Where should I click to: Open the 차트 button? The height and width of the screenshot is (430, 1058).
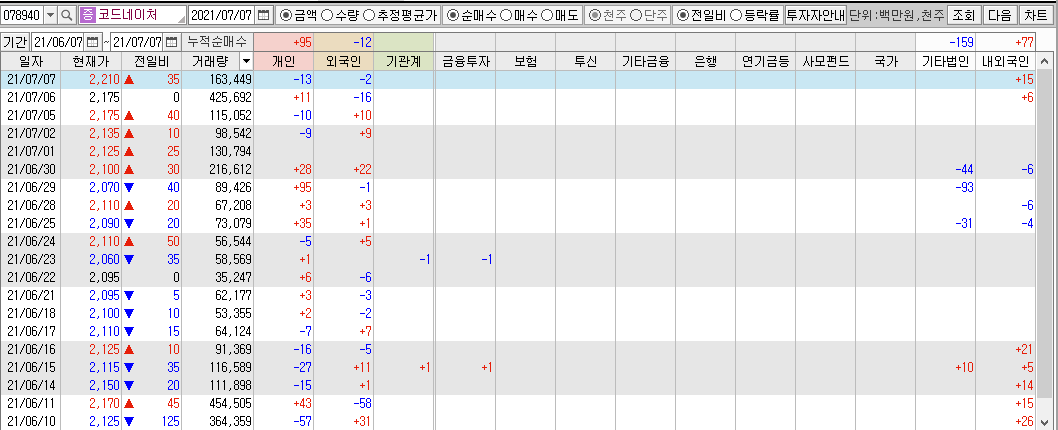tap(1035, 15)
